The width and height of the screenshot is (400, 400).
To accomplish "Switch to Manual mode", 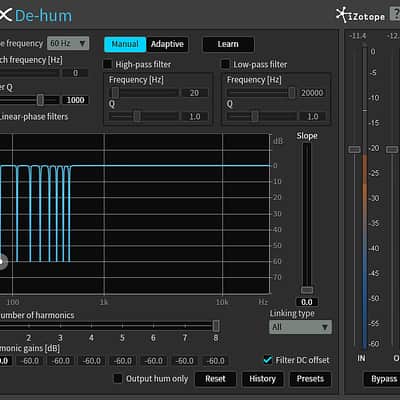I will (125, 44).
